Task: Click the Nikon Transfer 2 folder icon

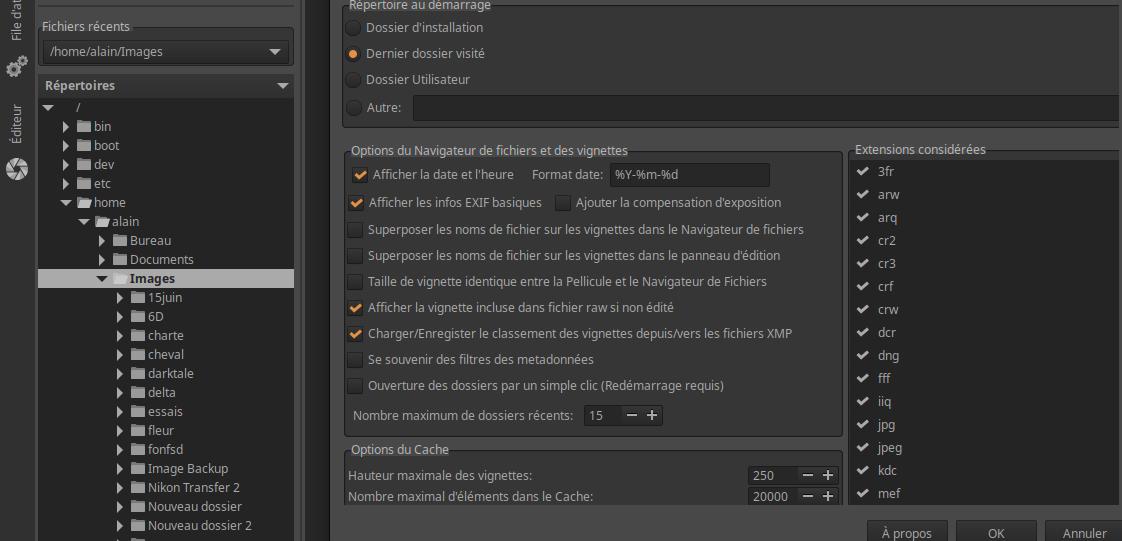Action: pyautogui.click(x=138, y=487)
